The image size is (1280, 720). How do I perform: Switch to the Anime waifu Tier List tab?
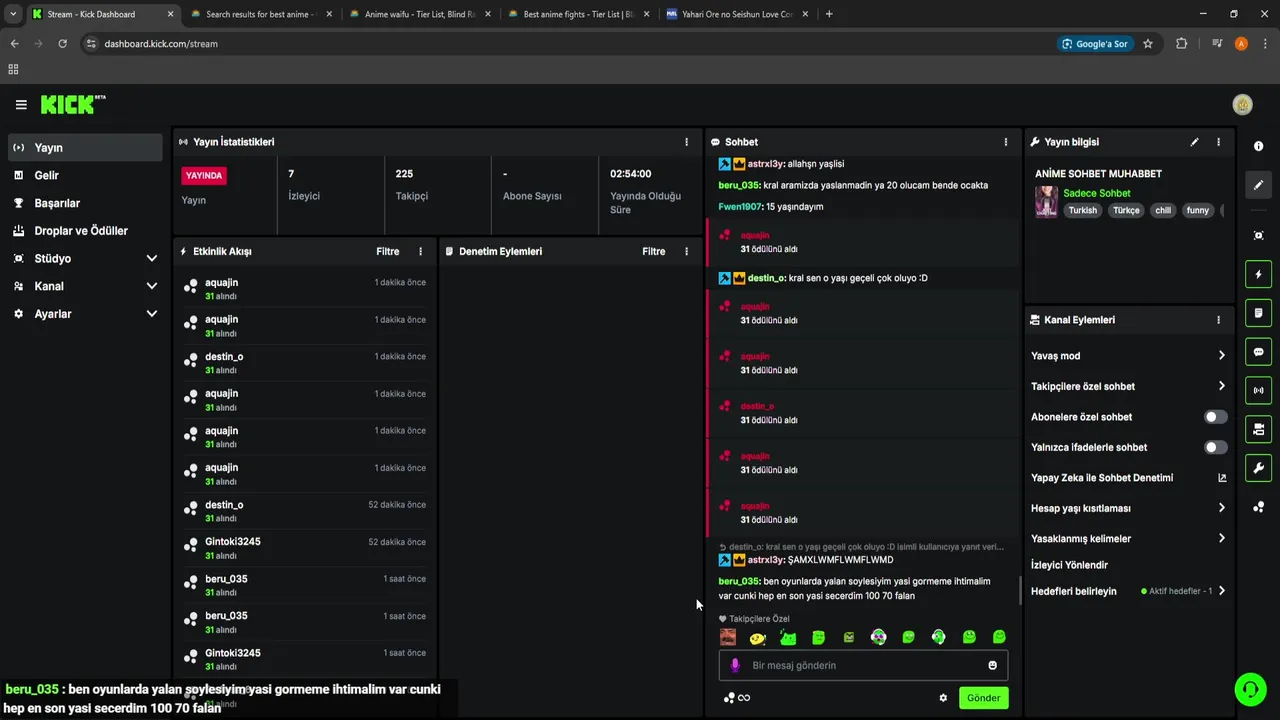pyautogui.click(x=420, y=14)
